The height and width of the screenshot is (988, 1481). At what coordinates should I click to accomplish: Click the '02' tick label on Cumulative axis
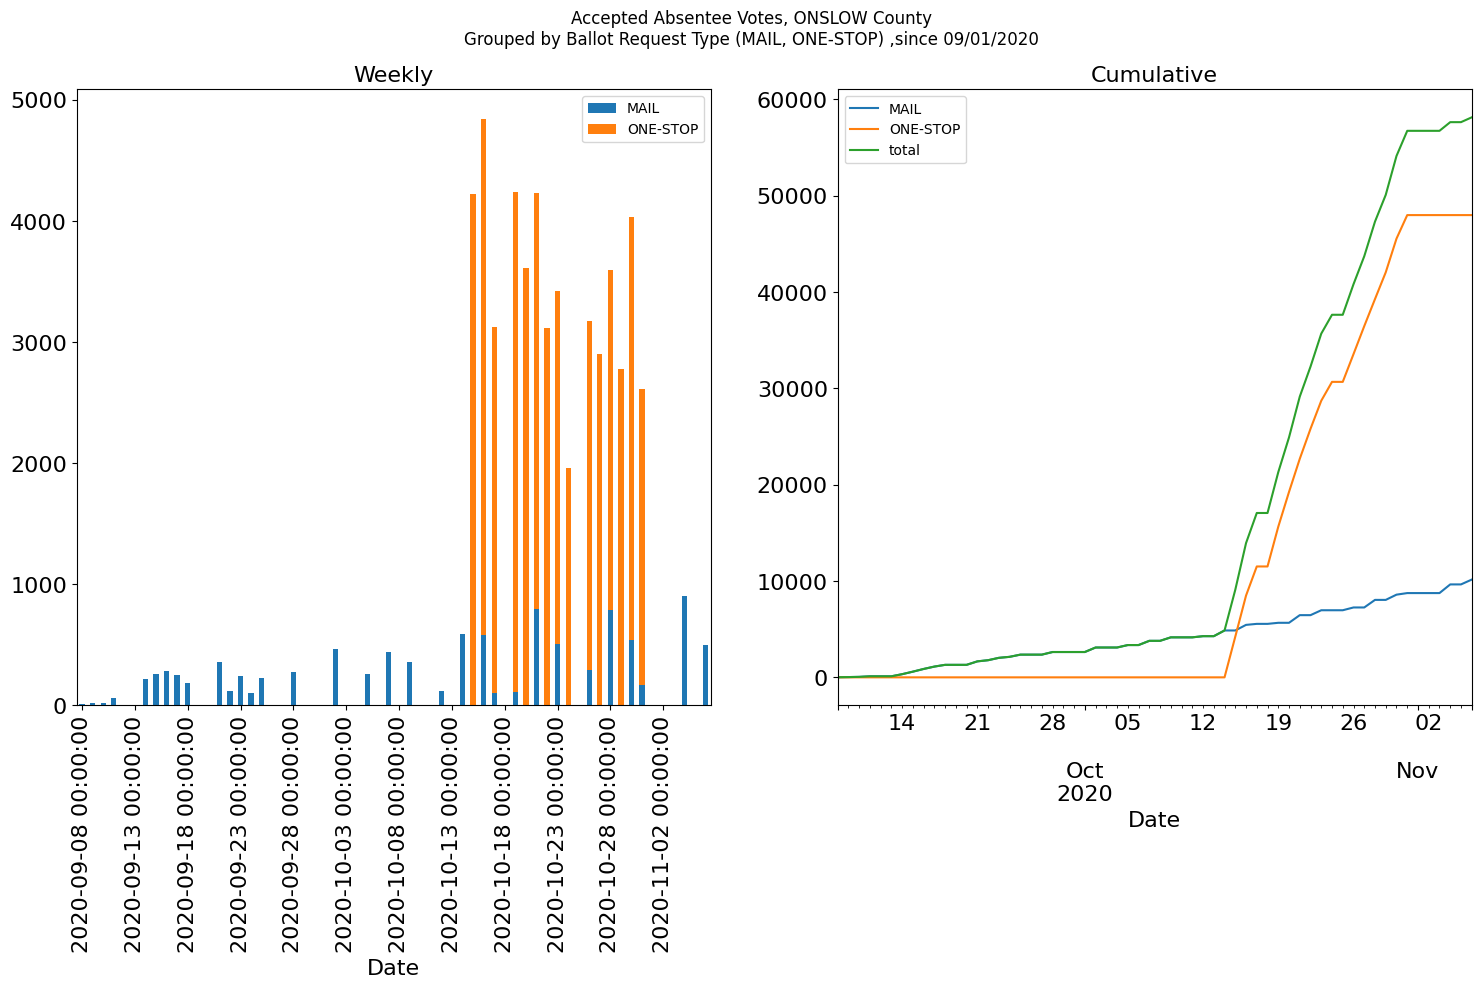coord(1428,722)
